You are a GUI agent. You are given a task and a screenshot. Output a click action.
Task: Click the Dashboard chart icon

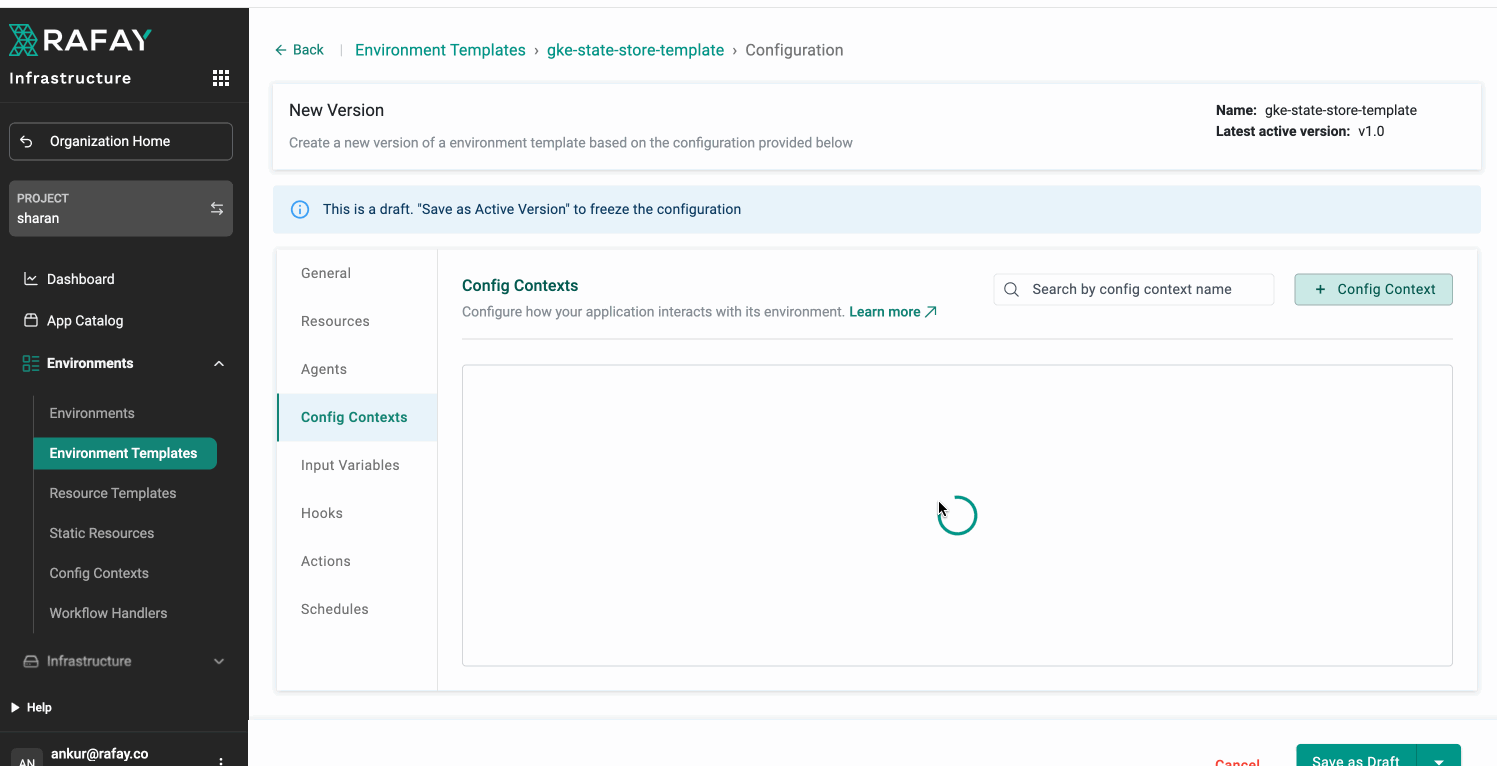(31, 279)
